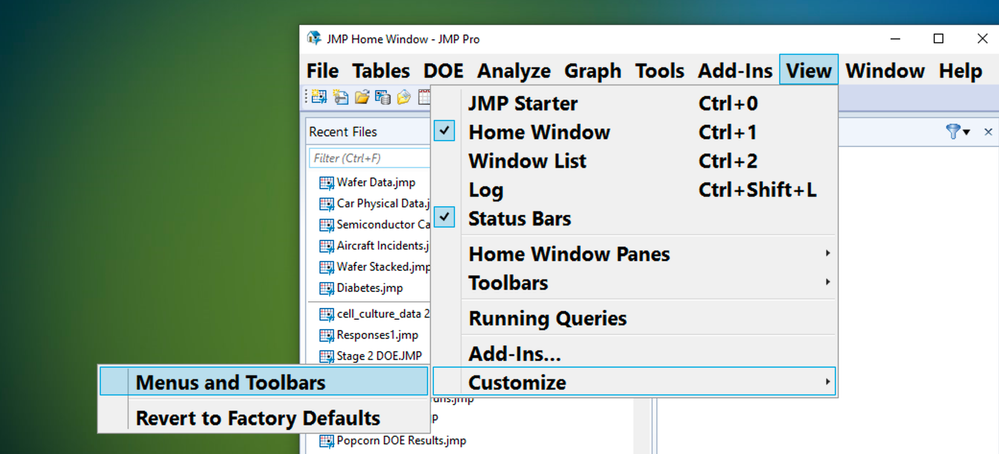This screenshot has height=454, width=999.
Task: Select Popcorn DOE Results.jmp file
Action: pos(401,440)
